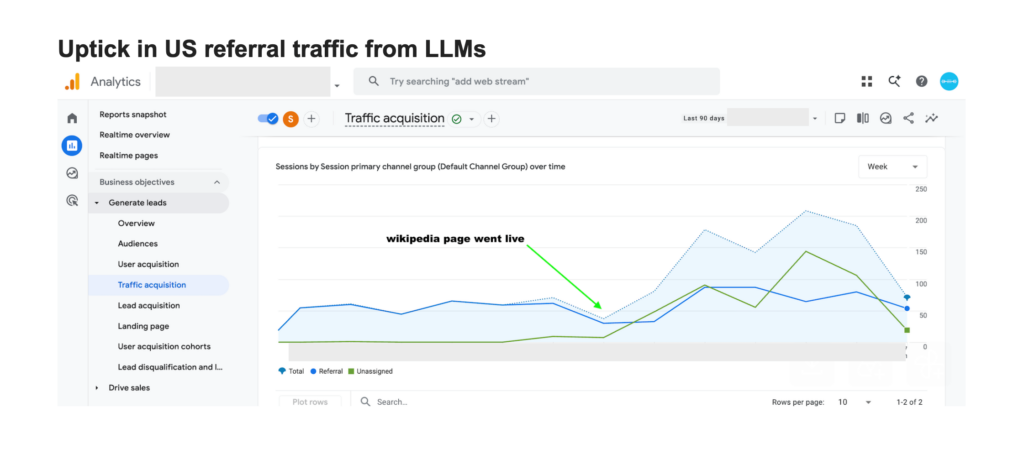Open the Insights trend sparkle icon

[x=931, y=118]
